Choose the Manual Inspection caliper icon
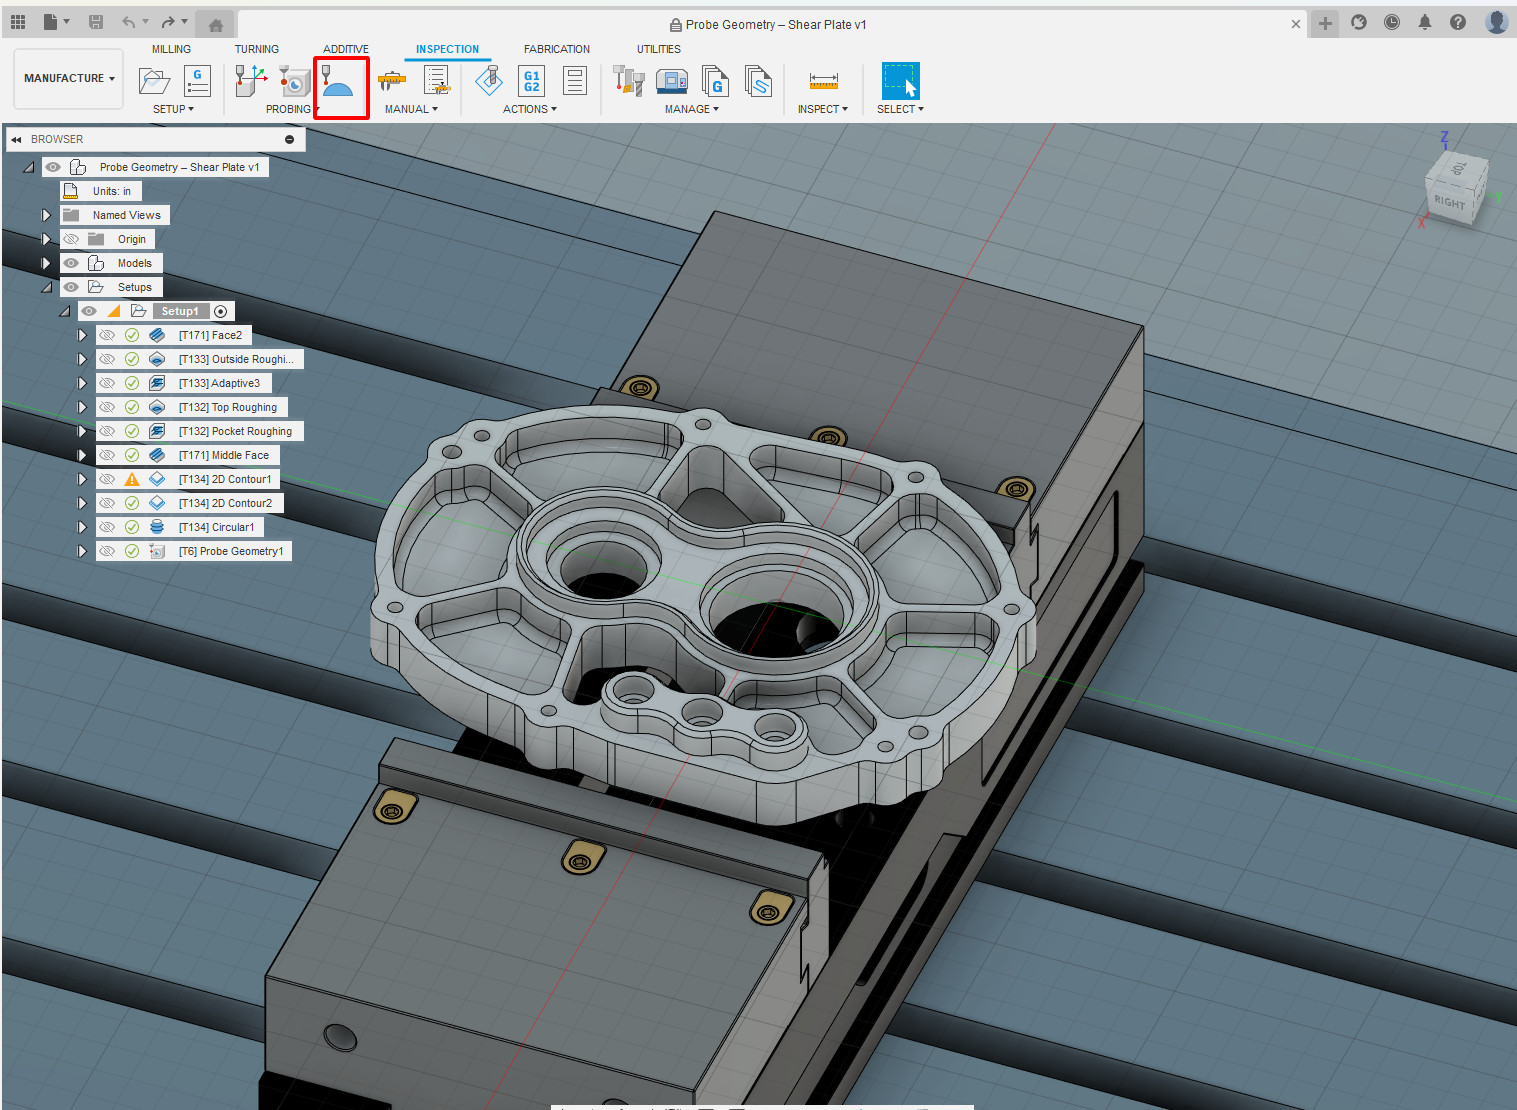This screenshot has width=1517, height=1110. (392, 80)
